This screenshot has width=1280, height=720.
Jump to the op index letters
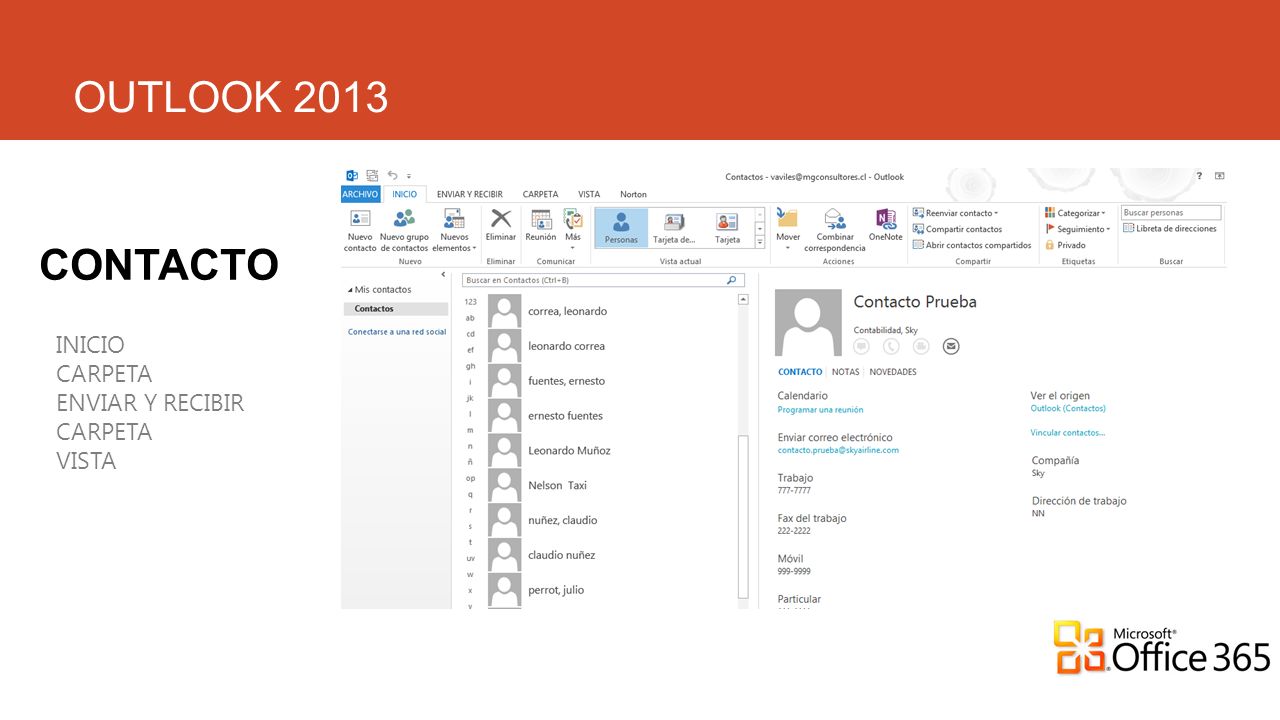tap(470, 478)
